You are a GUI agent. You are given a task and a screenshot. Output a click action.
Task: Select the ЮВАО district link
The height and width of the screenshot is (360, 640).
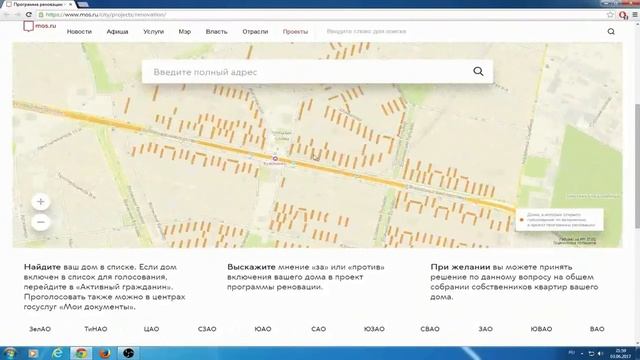(x=541, y=329)
